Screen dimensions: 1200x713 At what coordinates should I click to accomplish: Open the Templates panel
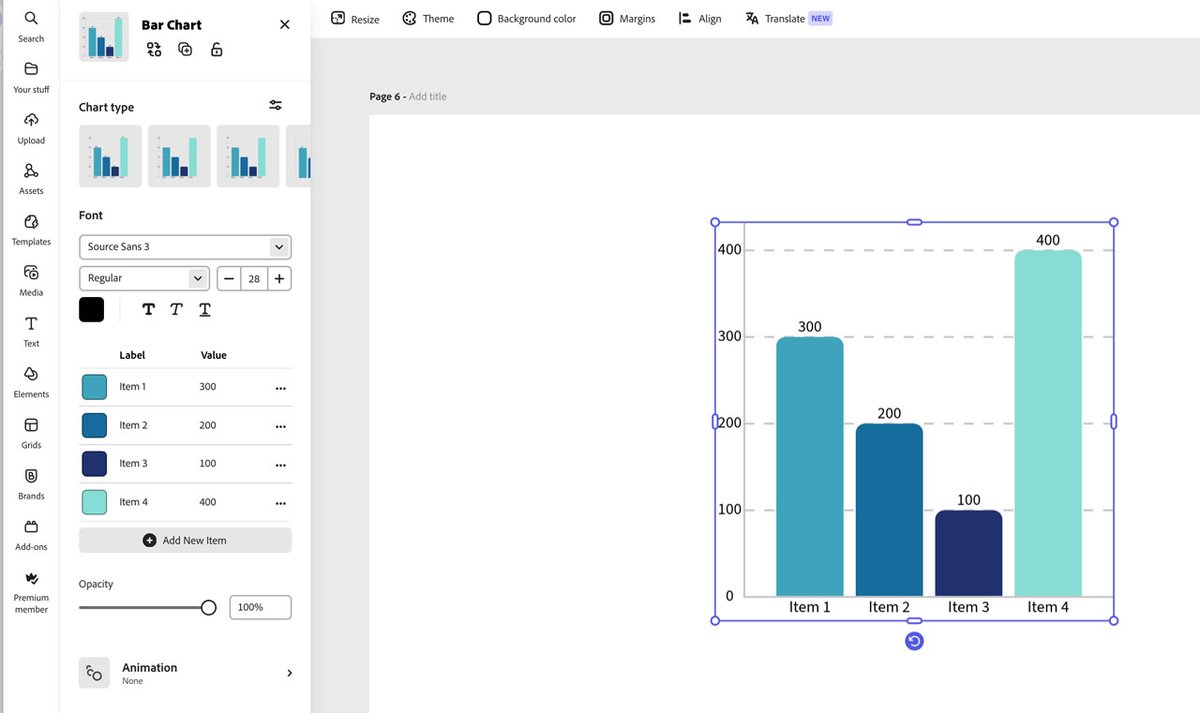[x=31, y=229]
